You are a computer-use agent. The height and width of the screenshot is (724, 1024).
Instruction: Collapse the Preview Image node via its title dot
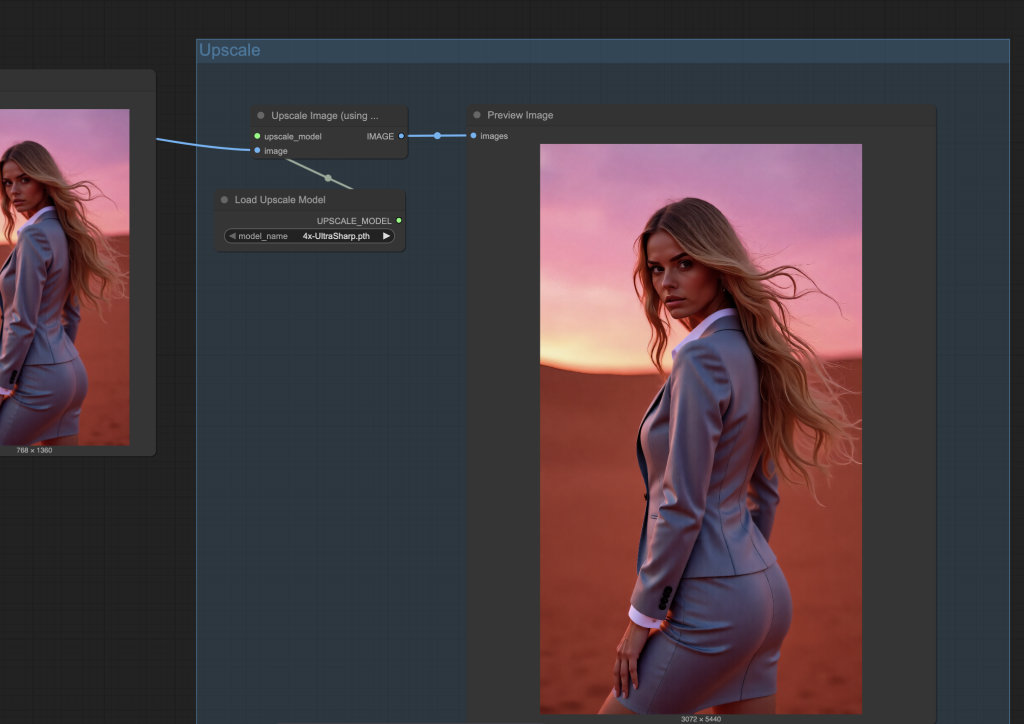click(477, 116)
